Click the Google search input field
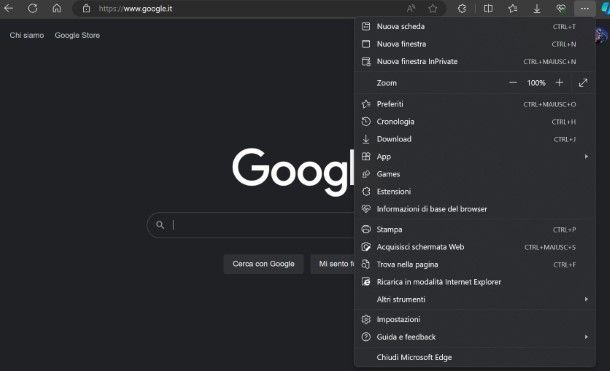 coord(251,225)
